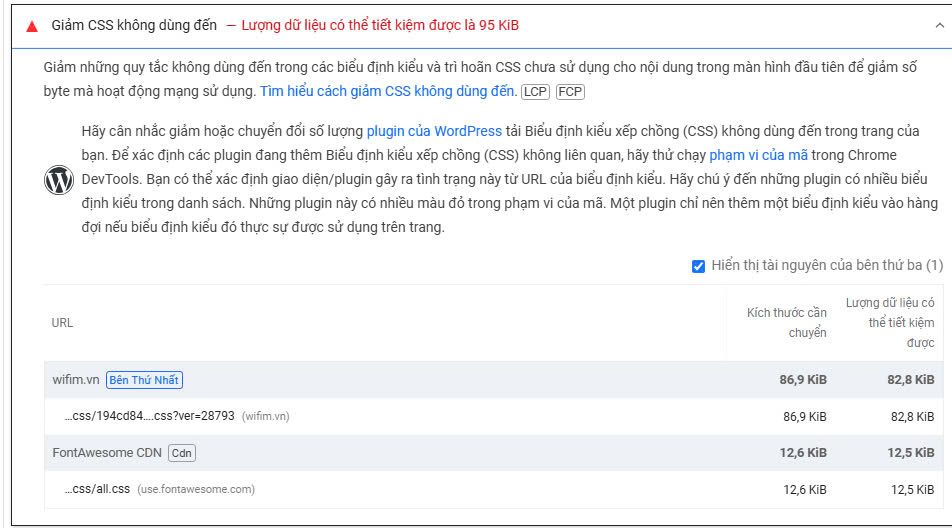This screenshot has height=528, width=952.
Task: Open the ...css/194cd84....css?ver=28793 URL
Action: (x=149, y=416)
